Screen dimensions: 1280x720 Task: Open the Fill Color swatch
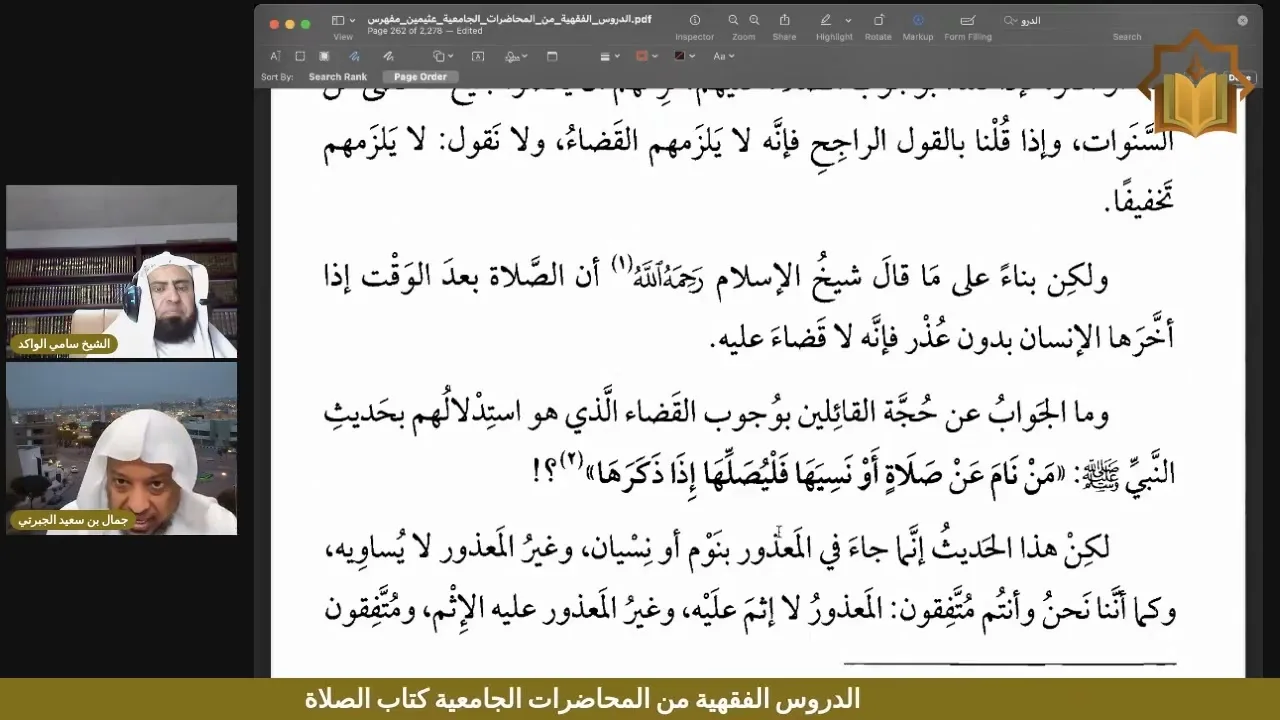pyautogui.click(x=684, y=57)
